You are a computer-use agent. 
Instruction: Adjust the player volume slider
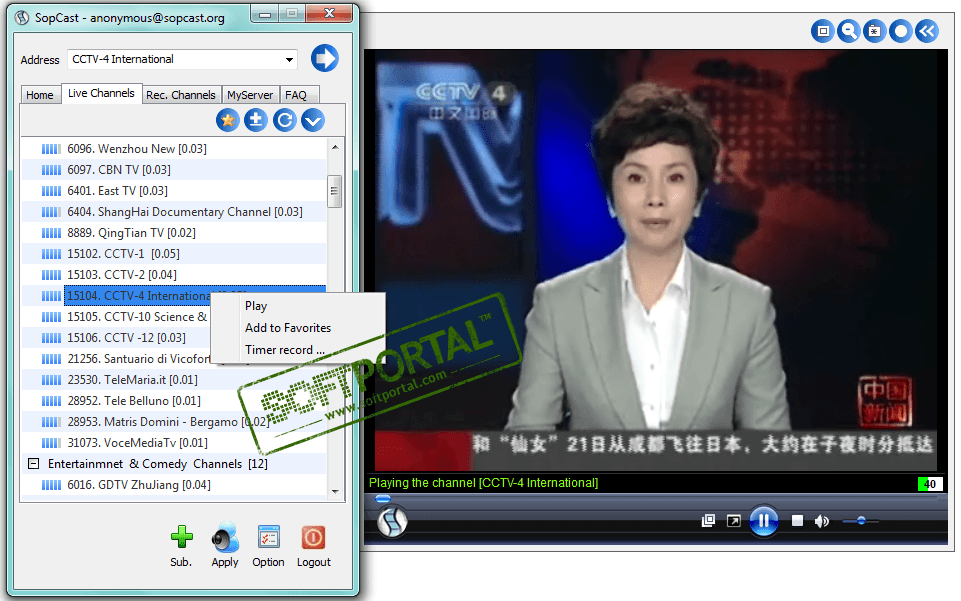860,521
